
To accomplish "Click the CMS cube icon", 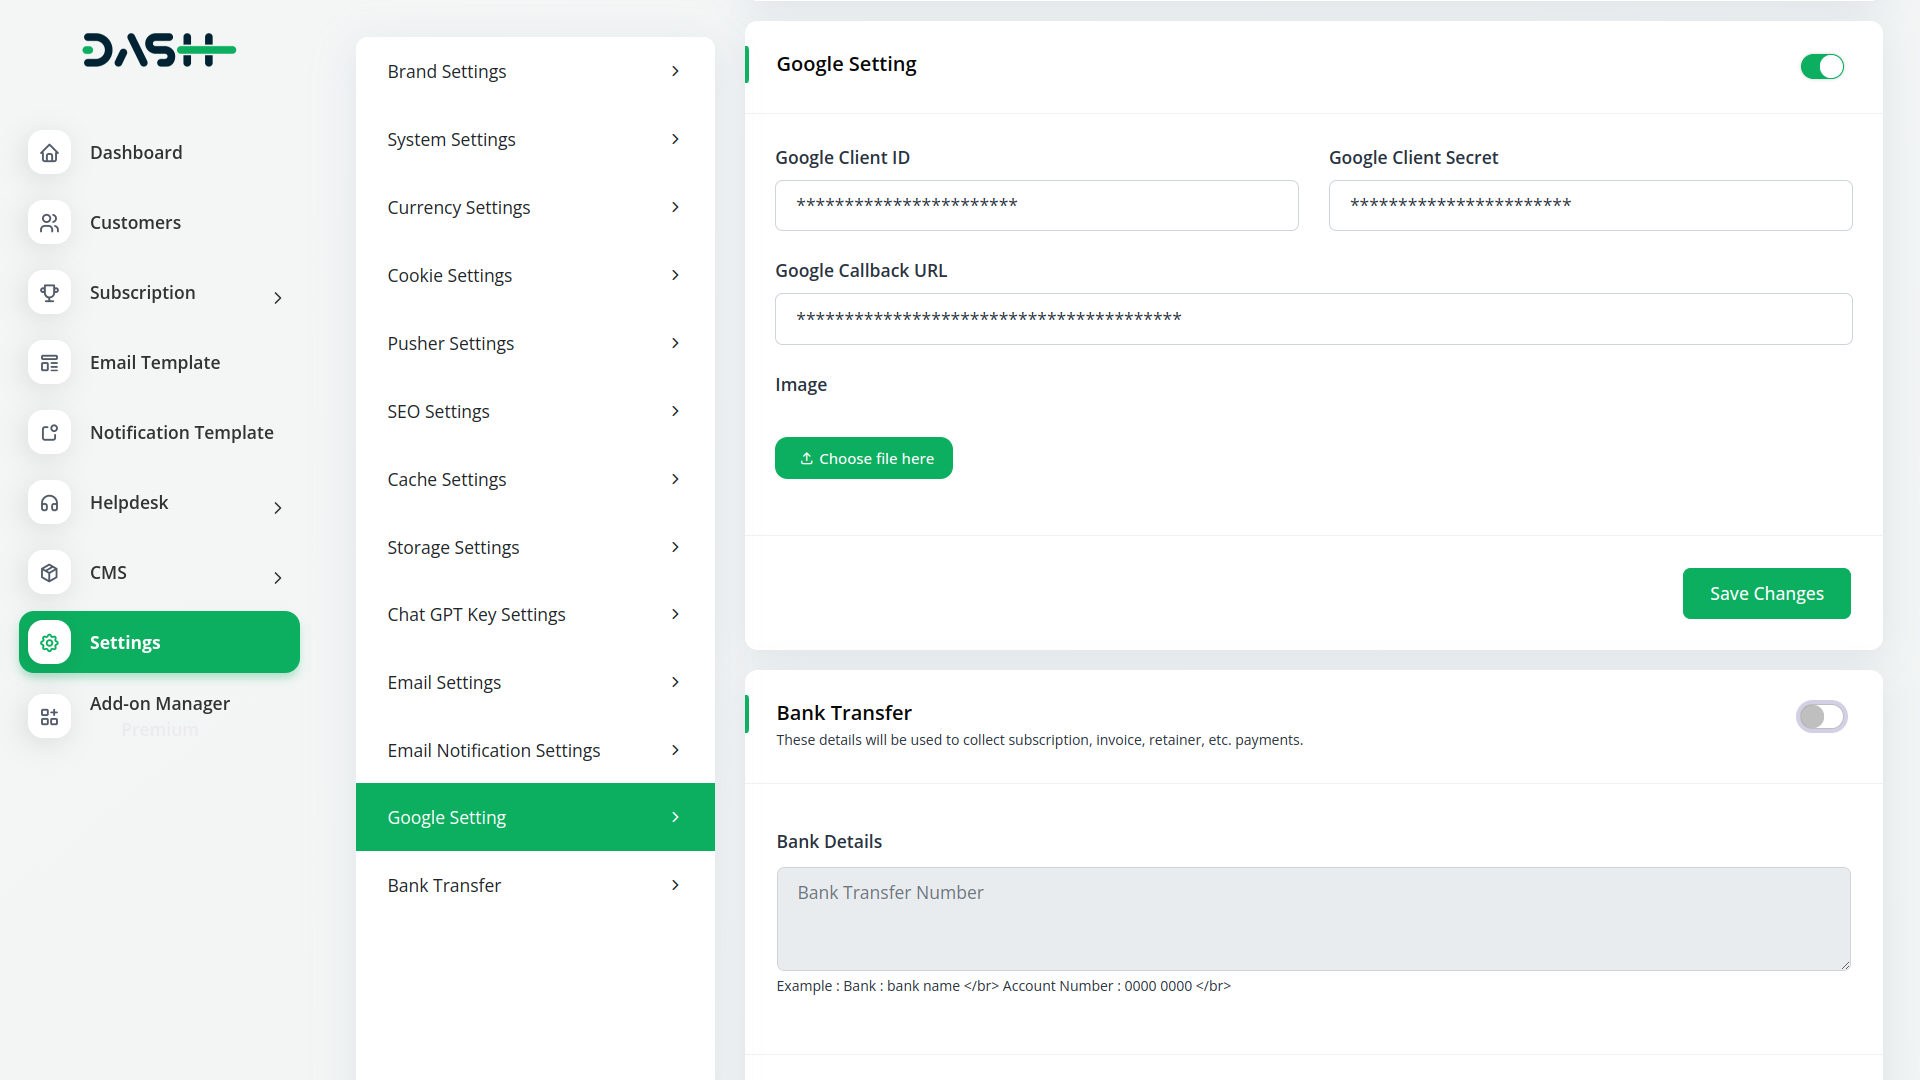I will coord(49,573).
